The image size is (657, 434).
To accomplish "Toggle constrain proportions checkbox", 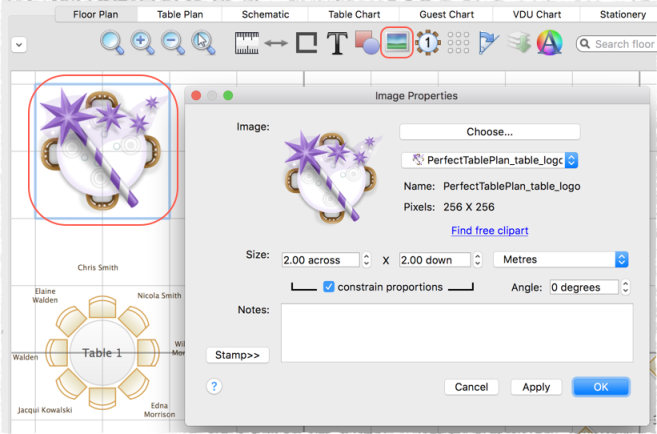I will coord(329,287).
